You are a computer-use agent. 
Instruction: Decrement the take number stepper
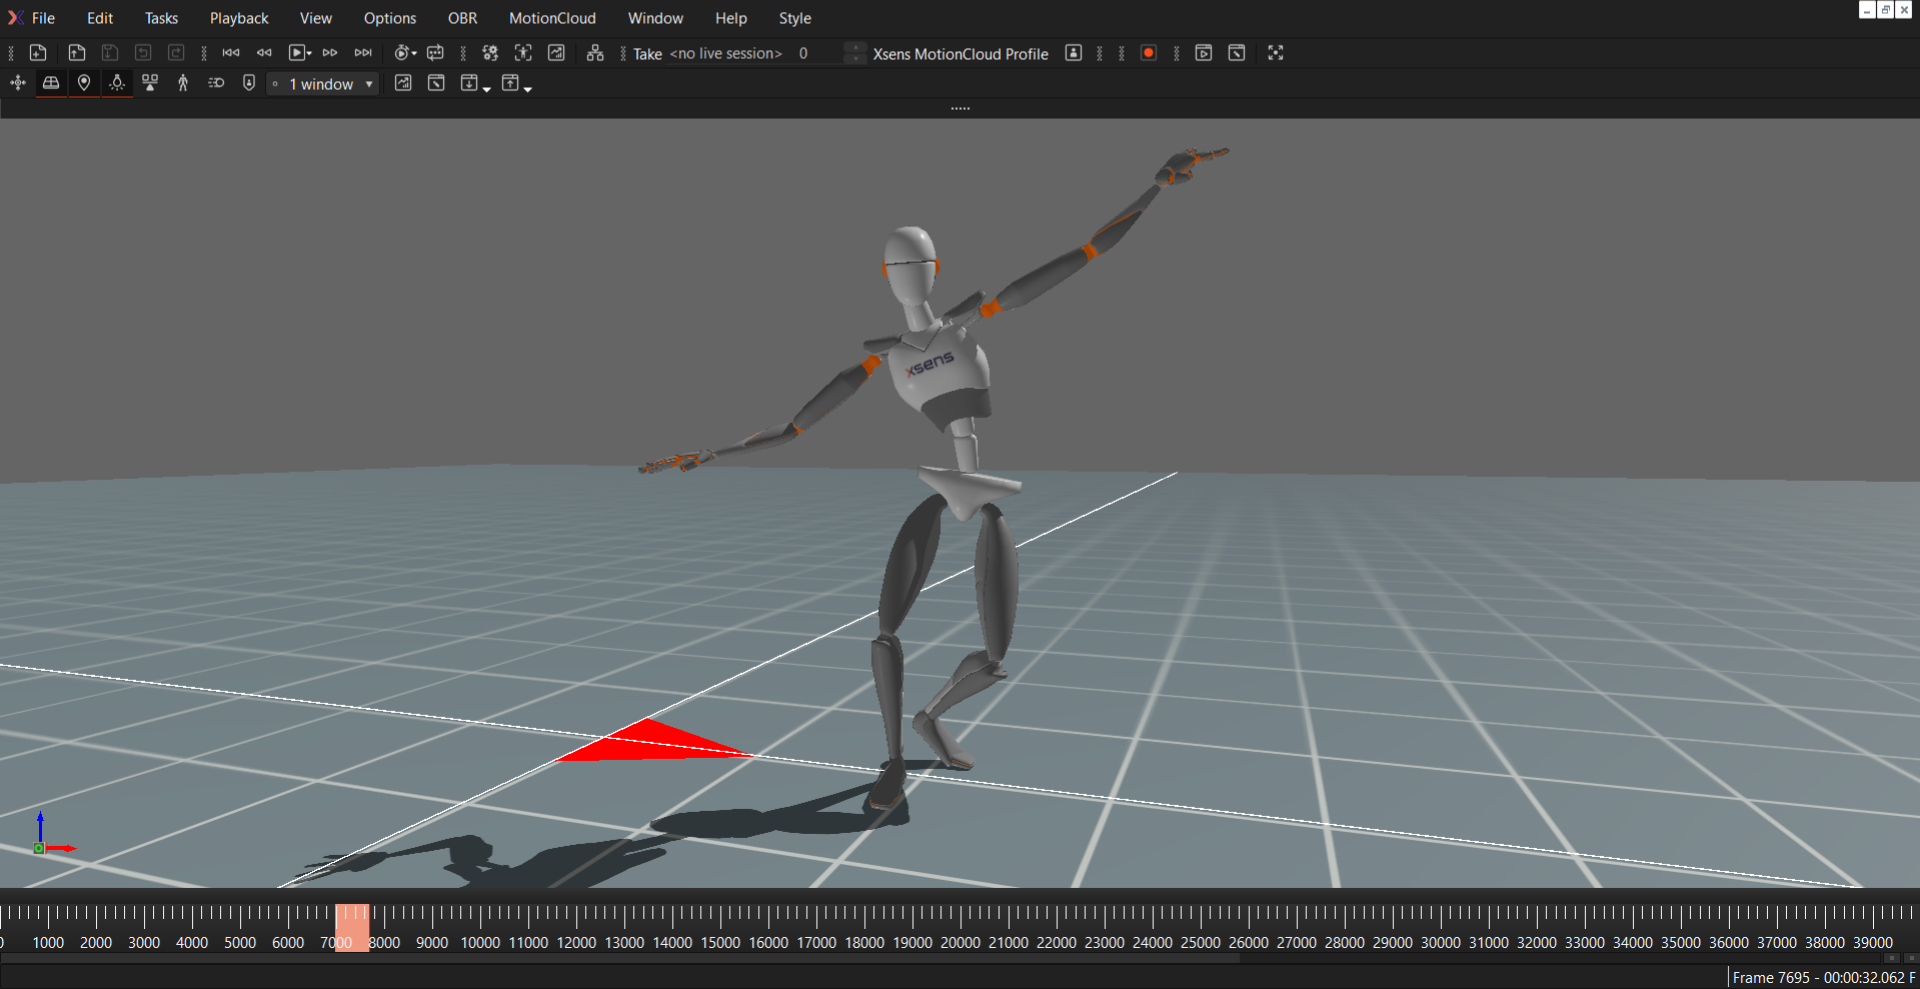click(x=855, y=60)
